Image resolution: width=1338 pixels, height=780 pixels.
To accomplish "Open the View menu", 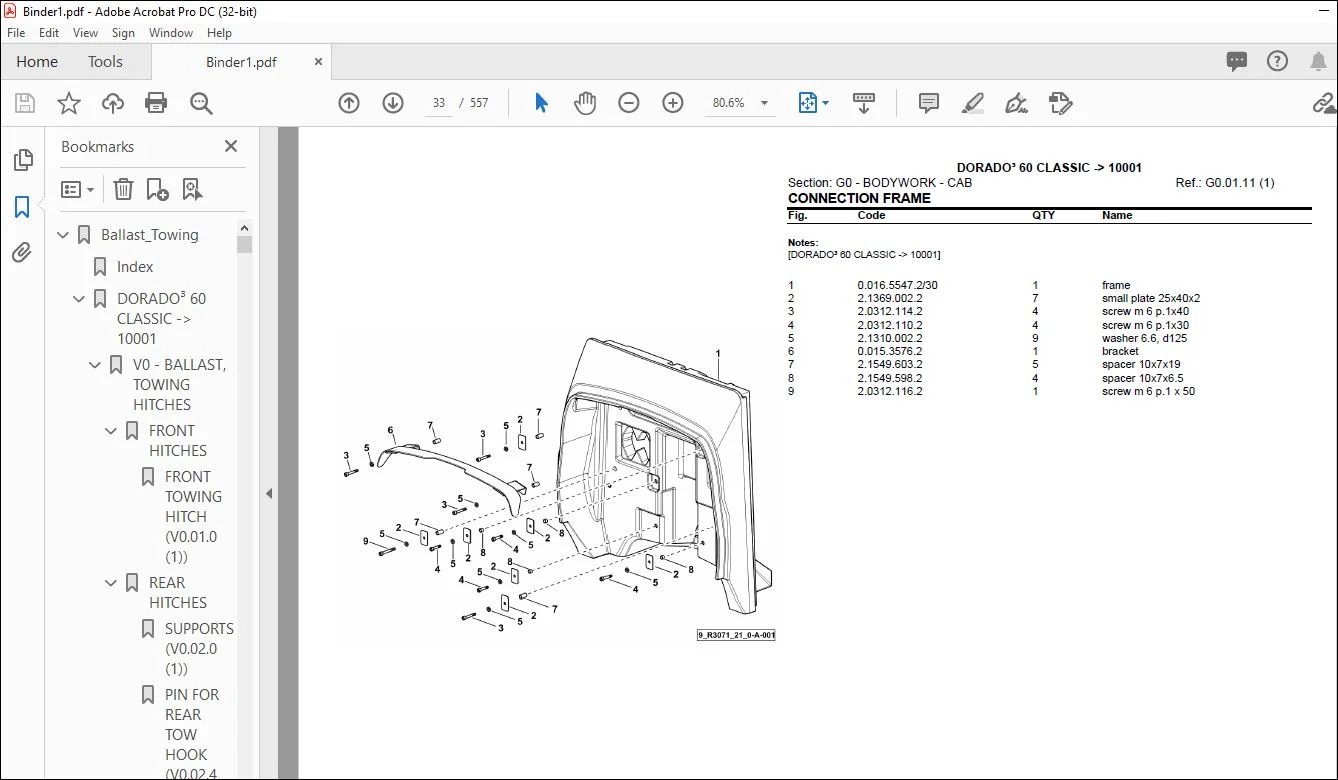I will pos(86,33).
